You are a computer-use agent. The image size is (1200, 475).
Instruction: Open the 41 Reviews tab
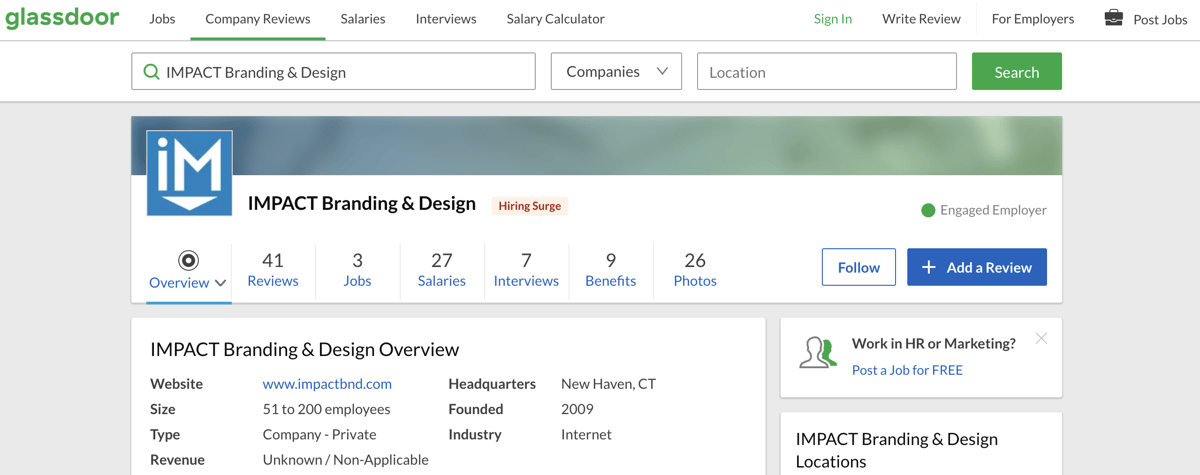click(x=273, y=270)
